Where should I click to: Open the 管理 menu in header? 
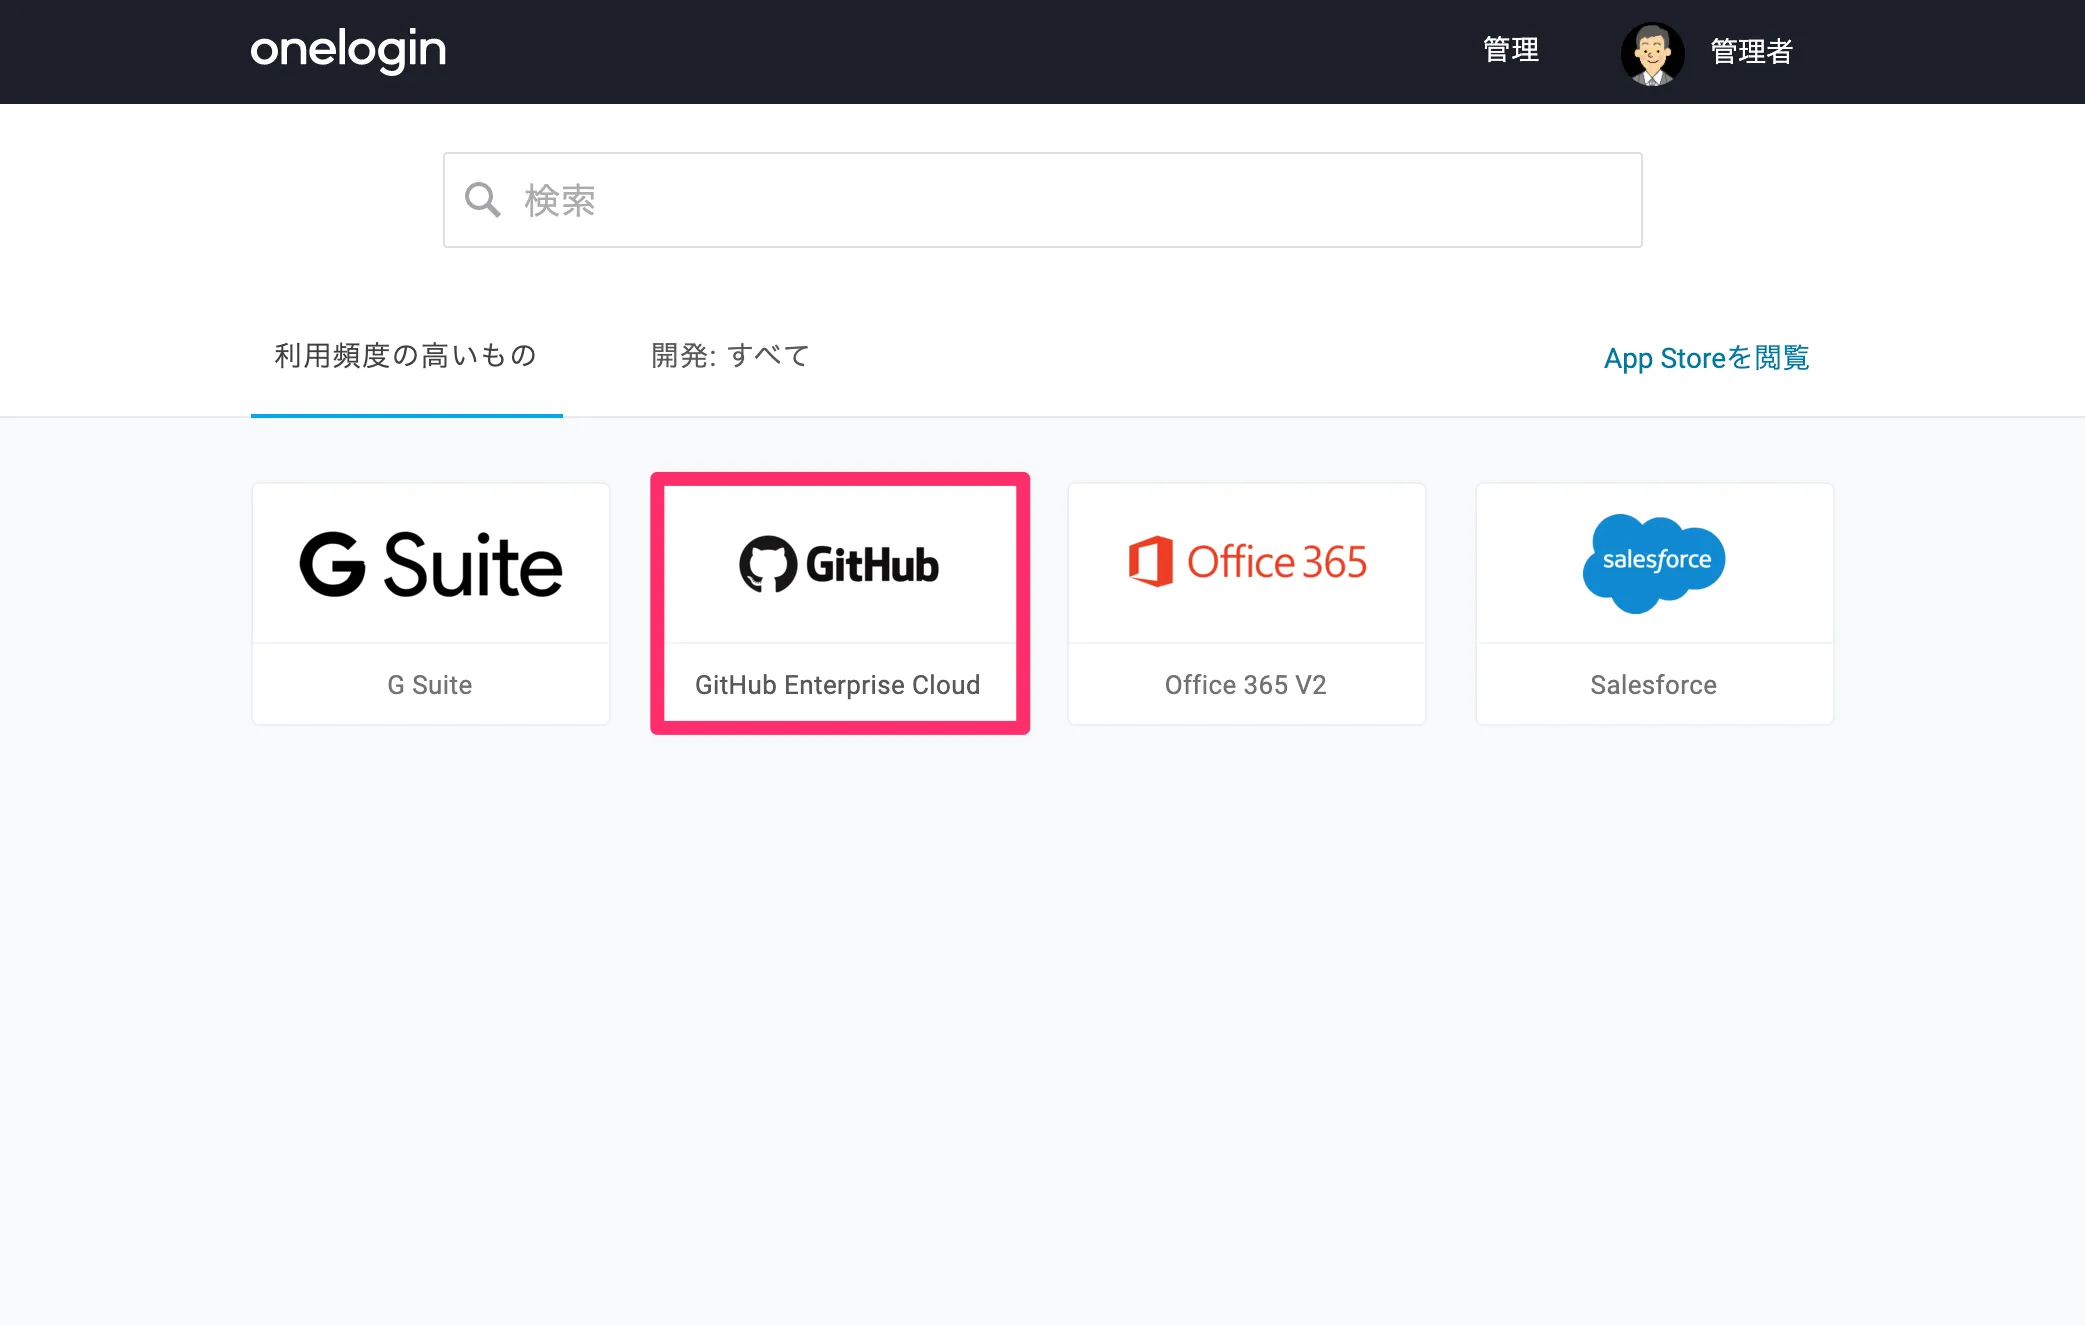point(1510,50)
